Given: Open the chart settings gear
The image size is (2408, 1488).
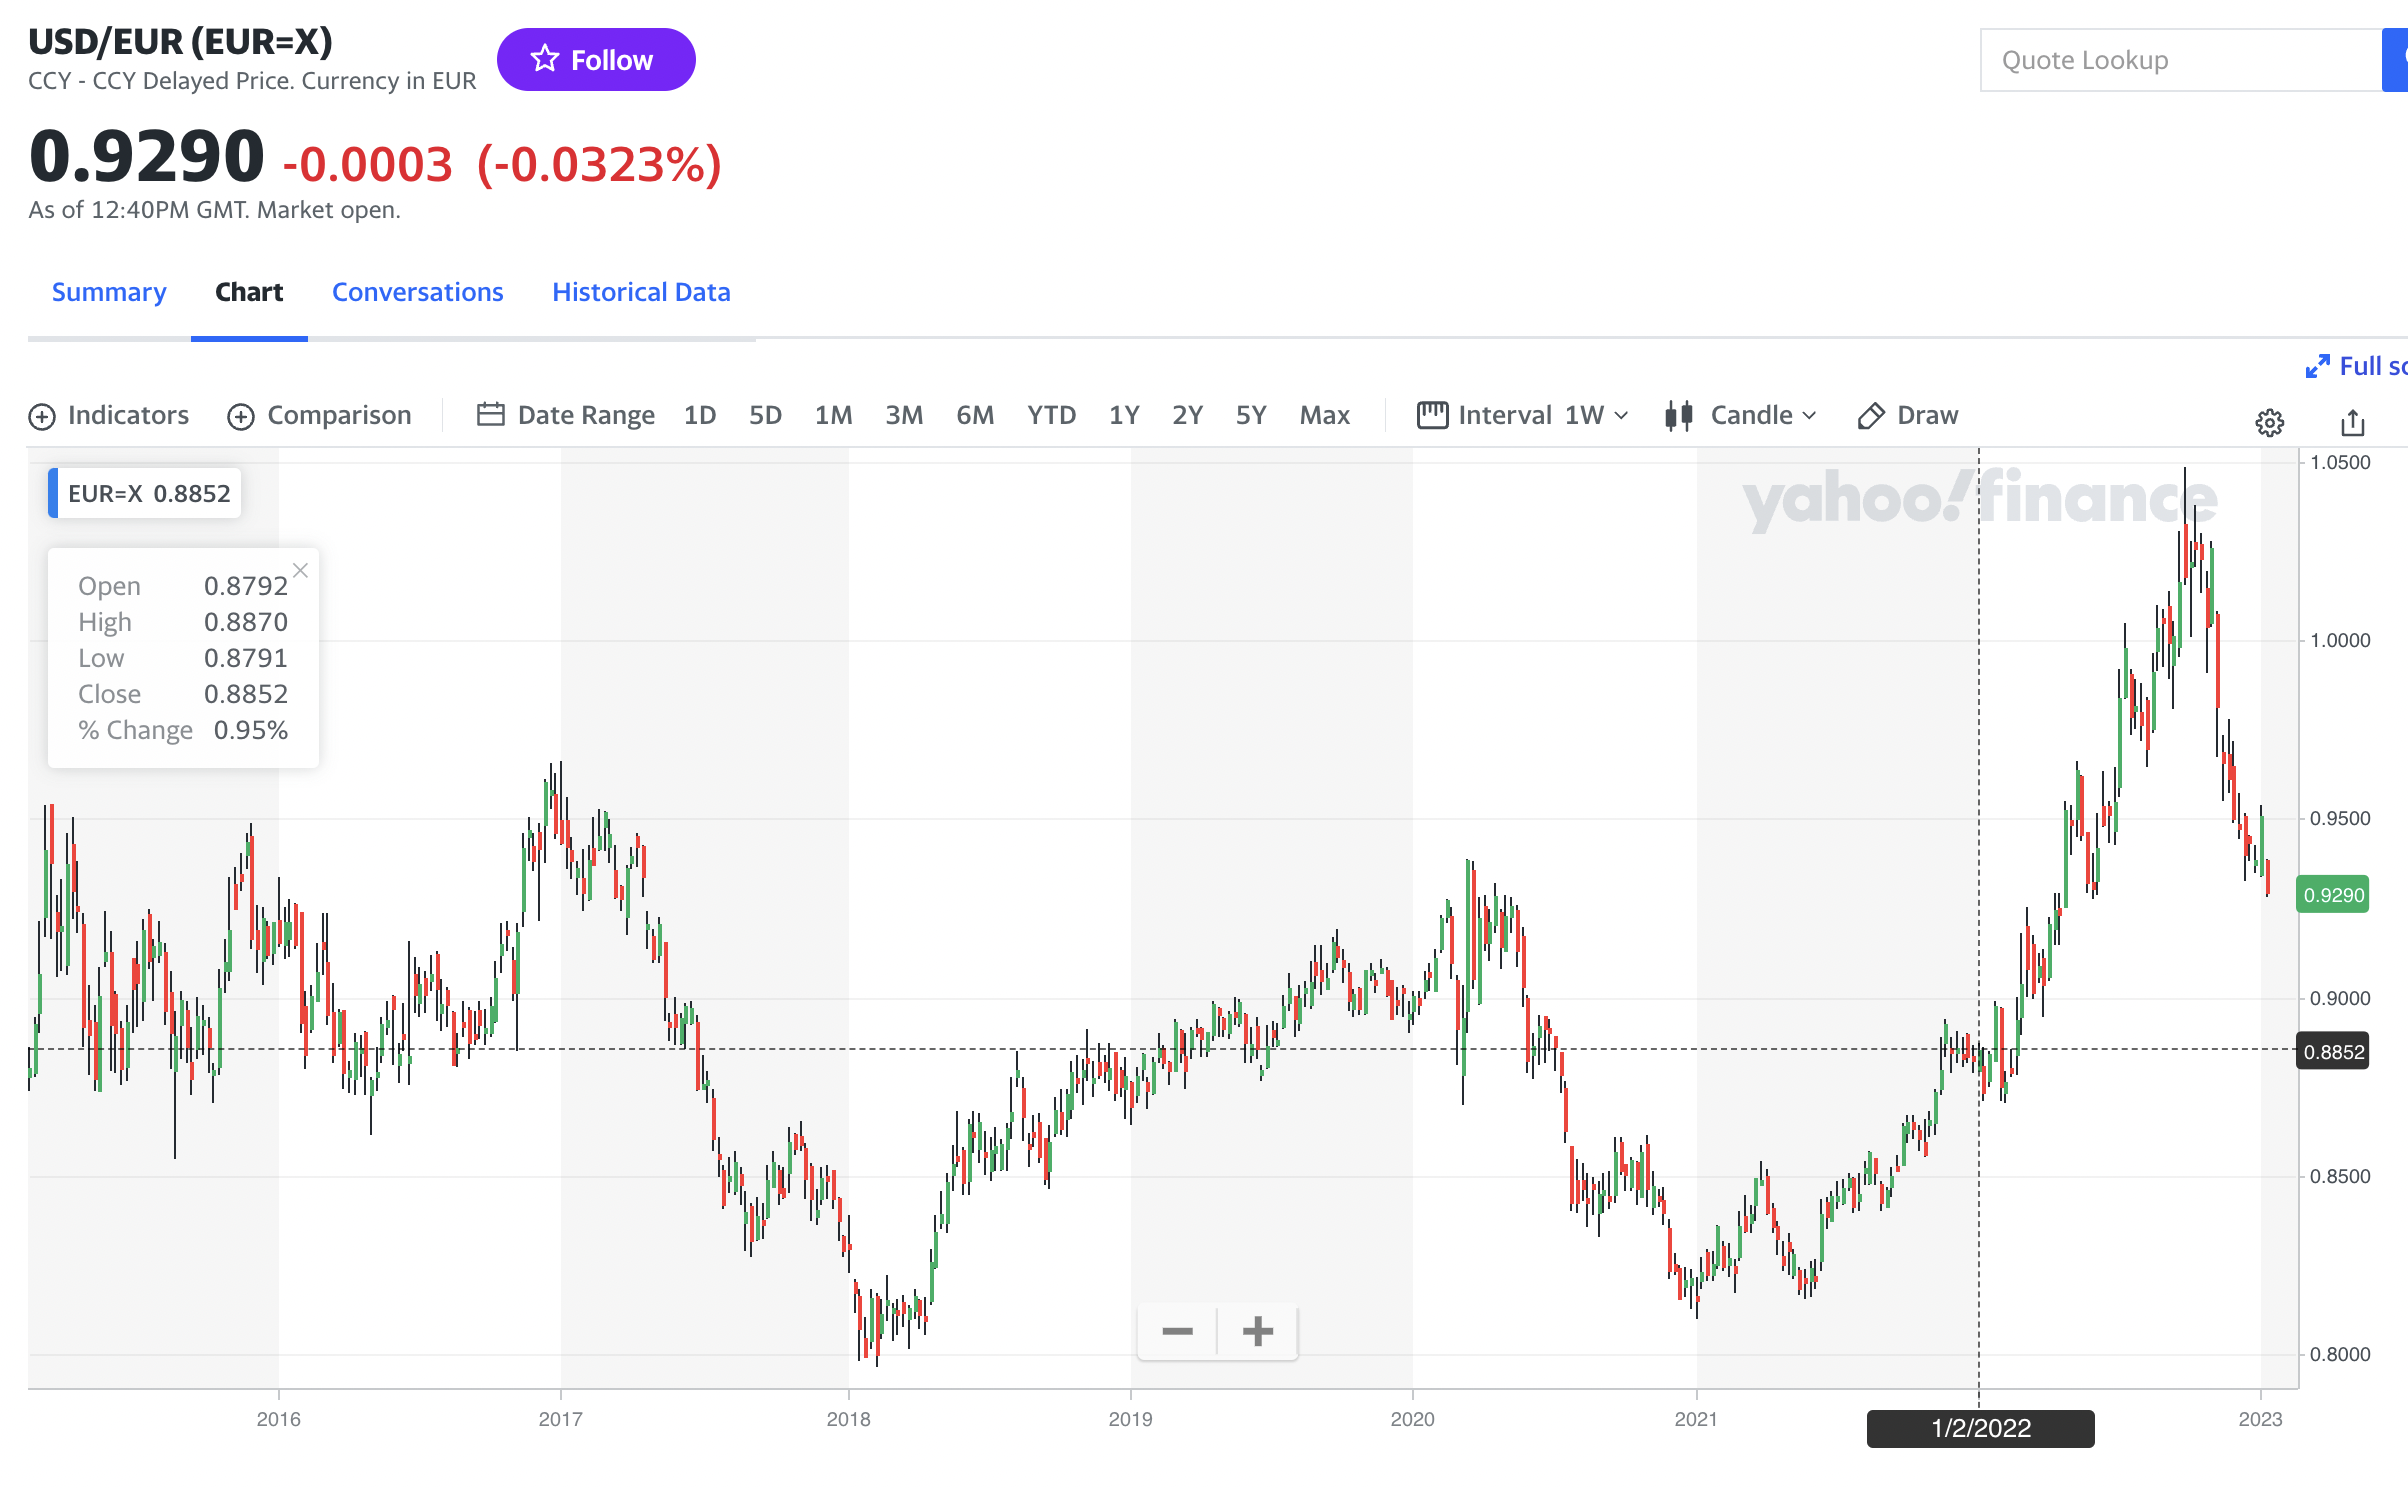Looking at the screenshot, I should coord(2270,422).
